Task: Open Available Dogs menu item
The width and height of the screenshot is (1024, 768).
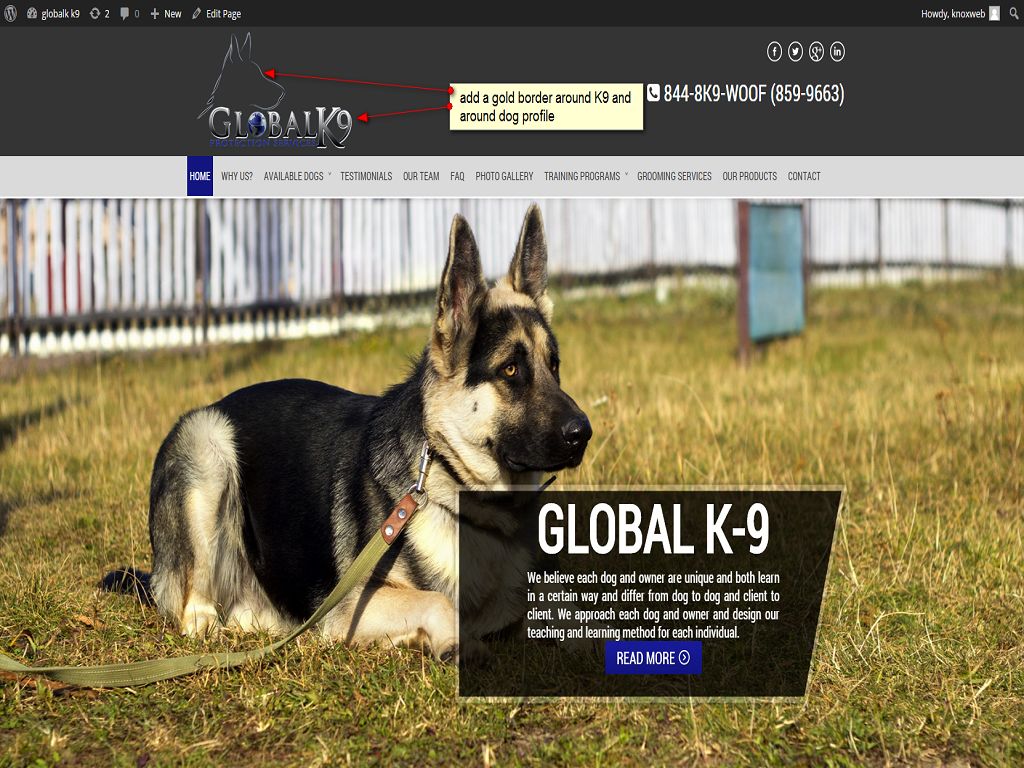Action: pyautogui.click(x=293, y=176)
